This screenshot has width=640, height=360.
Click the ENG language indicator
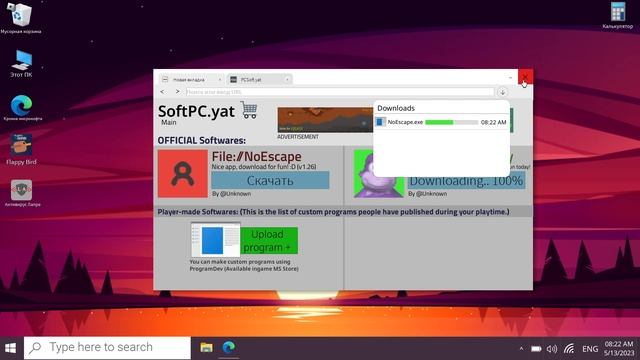(x=590, y=349)
